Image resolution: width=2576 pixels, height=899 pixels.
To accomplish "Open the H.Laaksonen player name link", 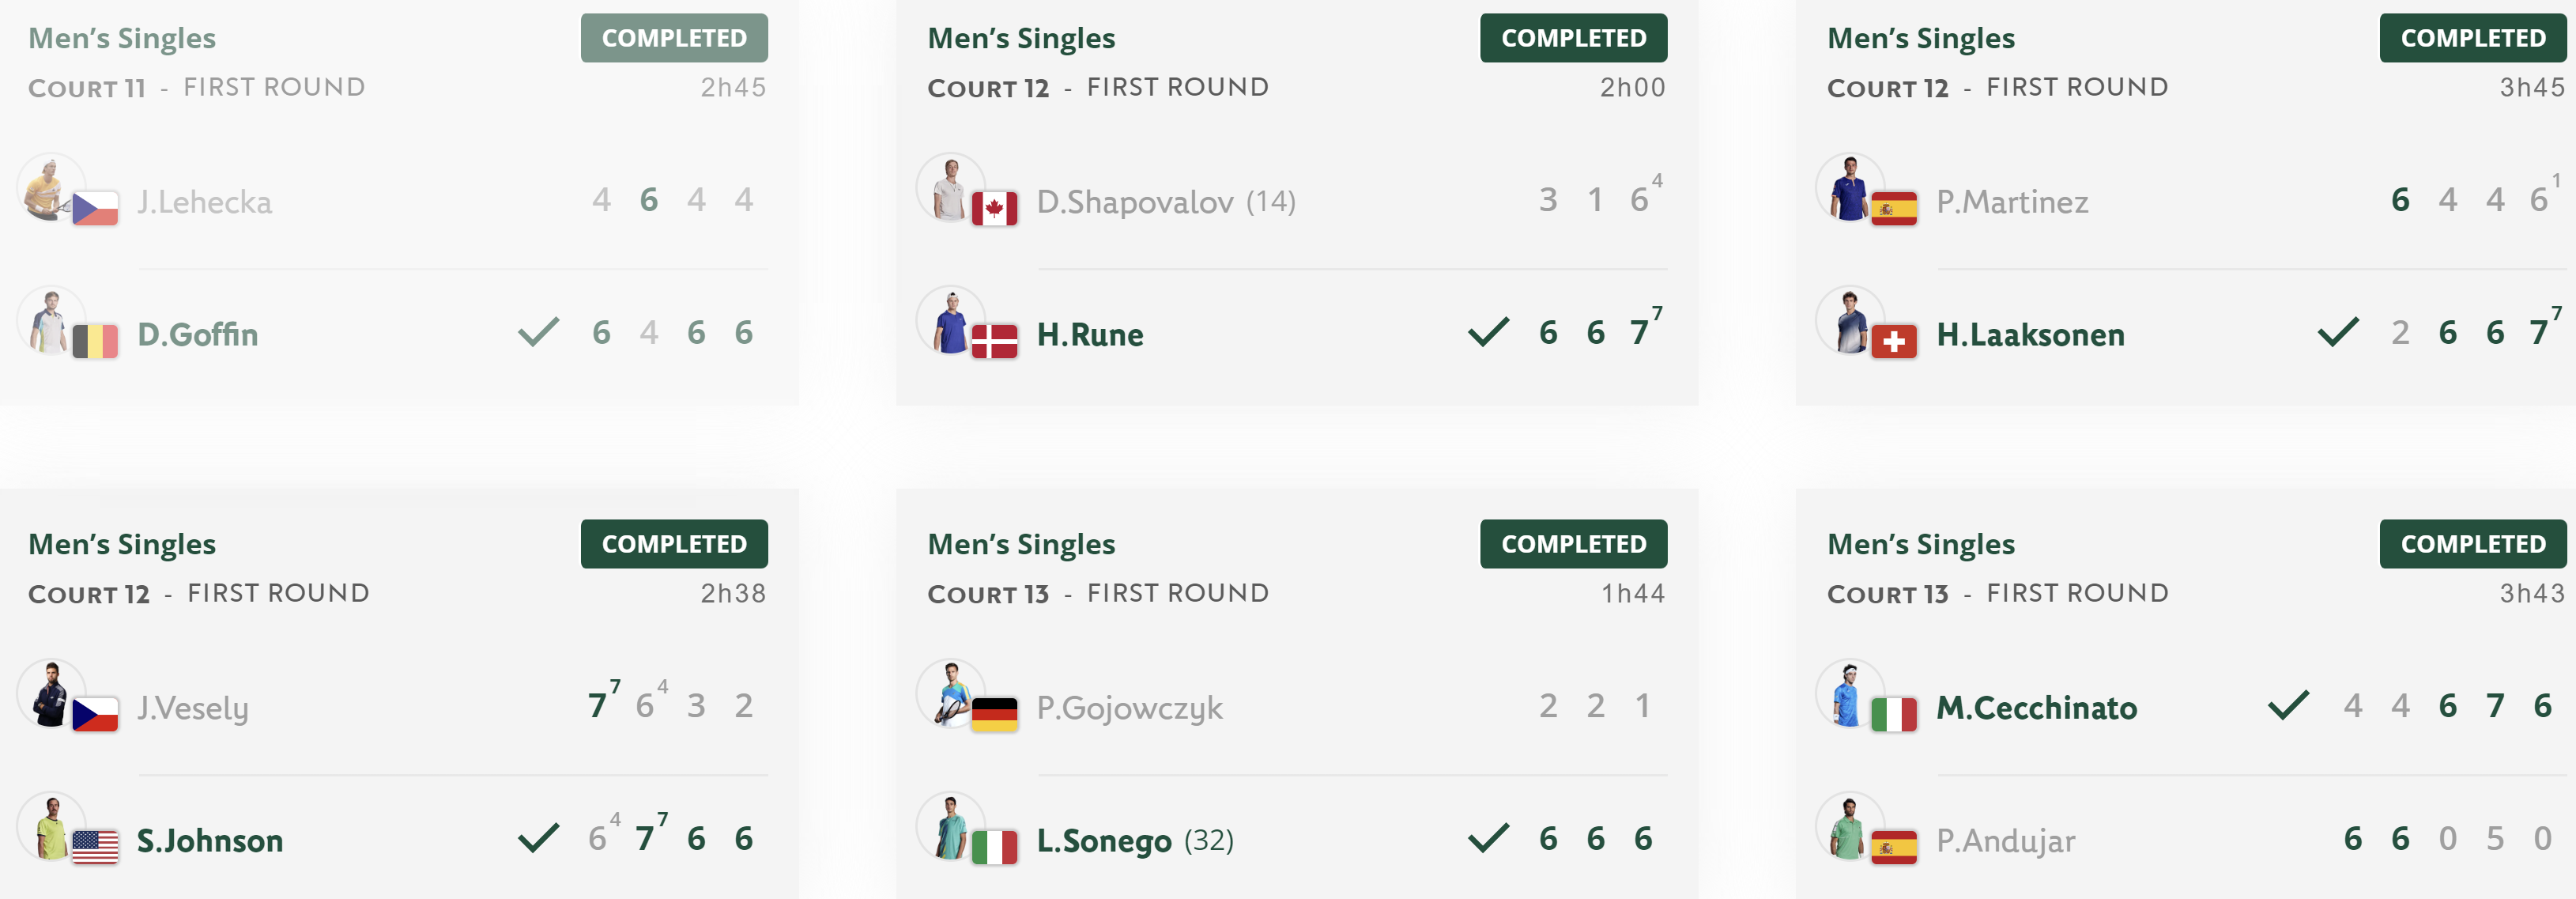I will pyautogui.click(x=2030, y=334).
